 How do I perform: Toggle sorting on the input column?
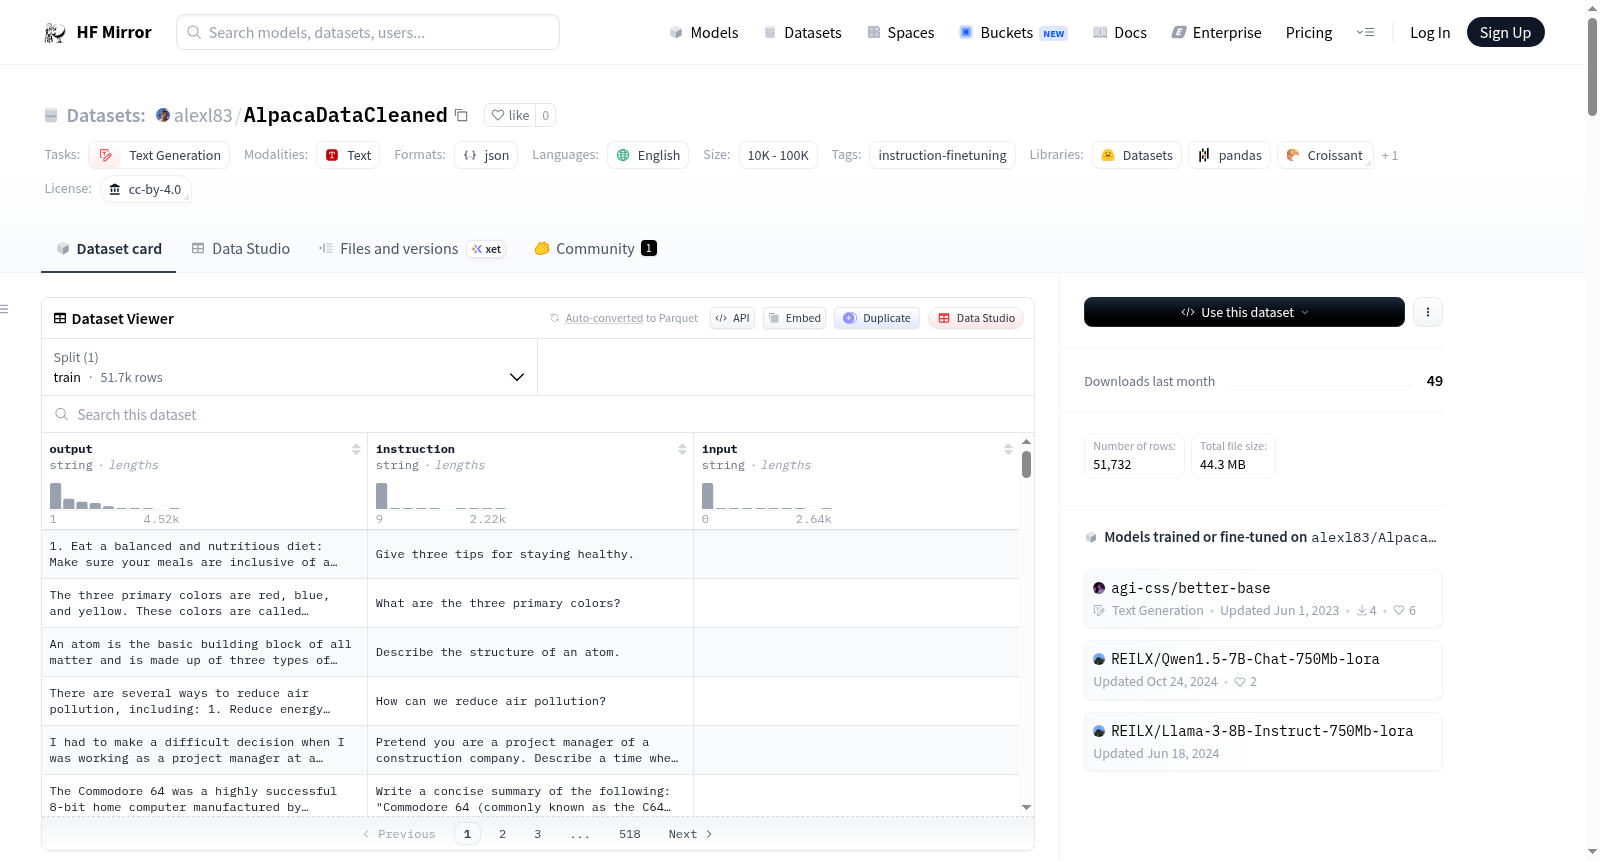click(x=1008, y=449)
